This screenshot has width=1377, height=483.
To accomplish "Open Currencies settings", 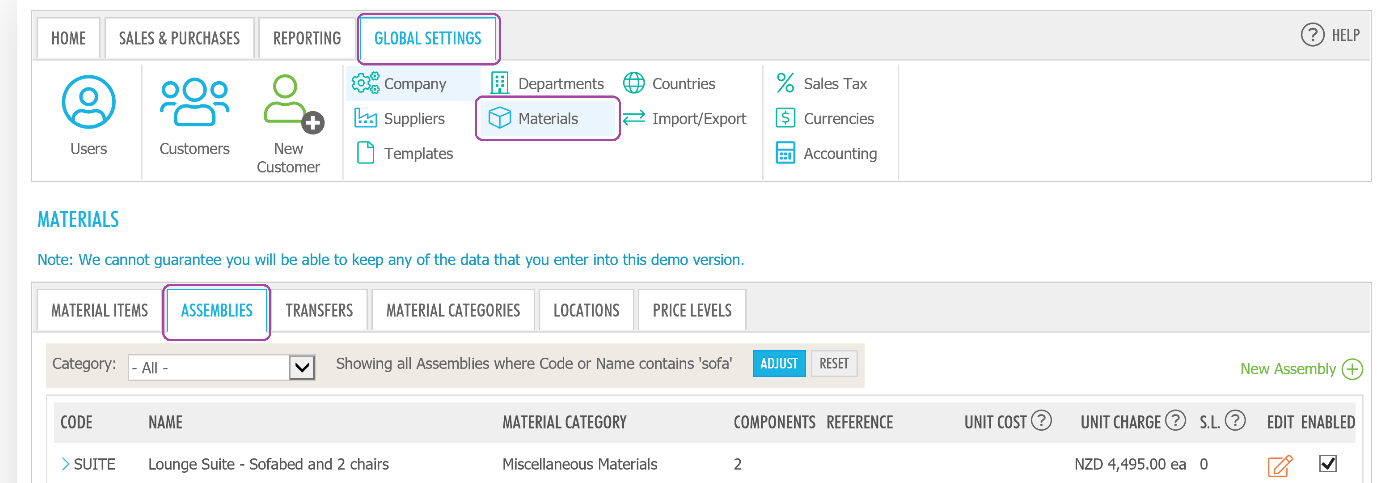I will pyautogui.click(x=825, y=119).
